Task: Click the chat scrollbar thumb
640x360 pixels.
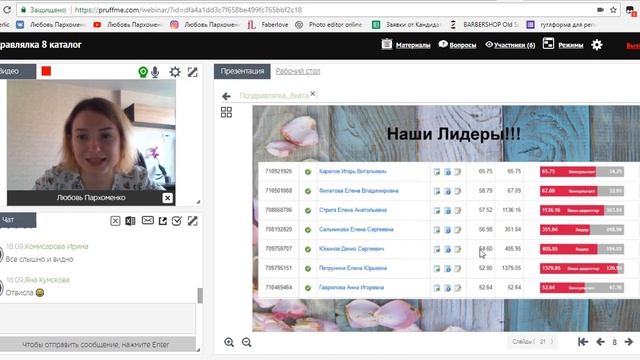Action: point(200,296)
